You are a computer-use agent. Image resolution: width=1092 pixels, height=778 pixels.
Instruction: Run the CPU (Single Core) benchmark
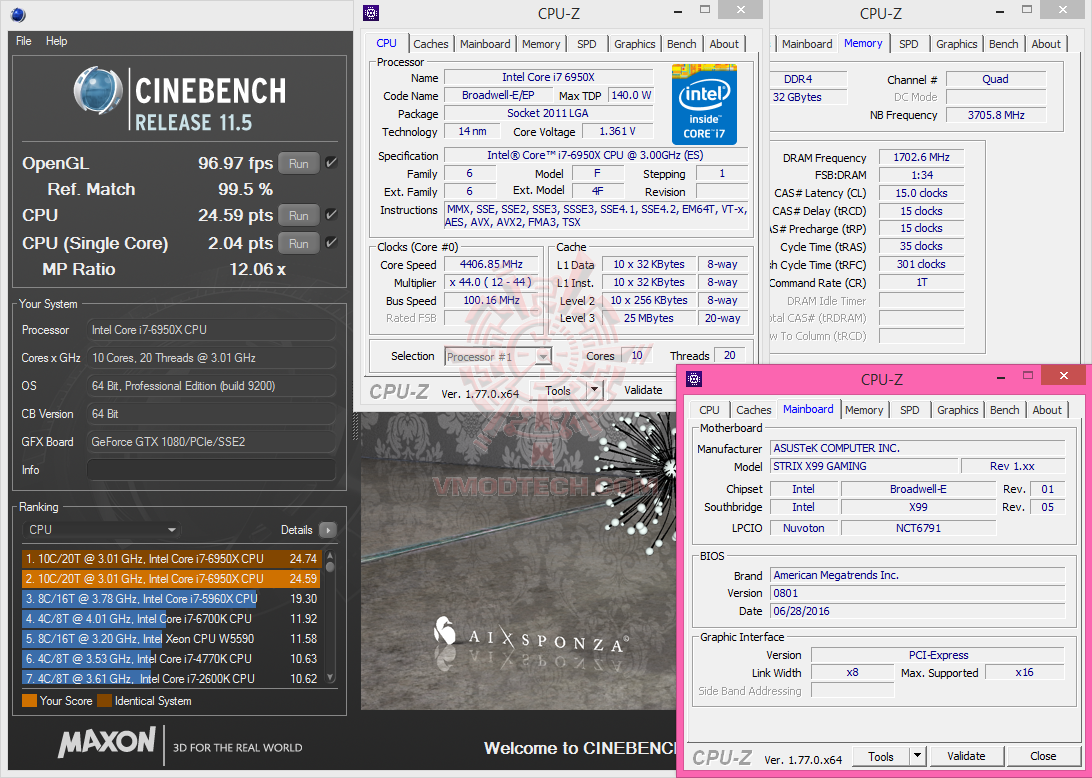click(x=299, y=244)
